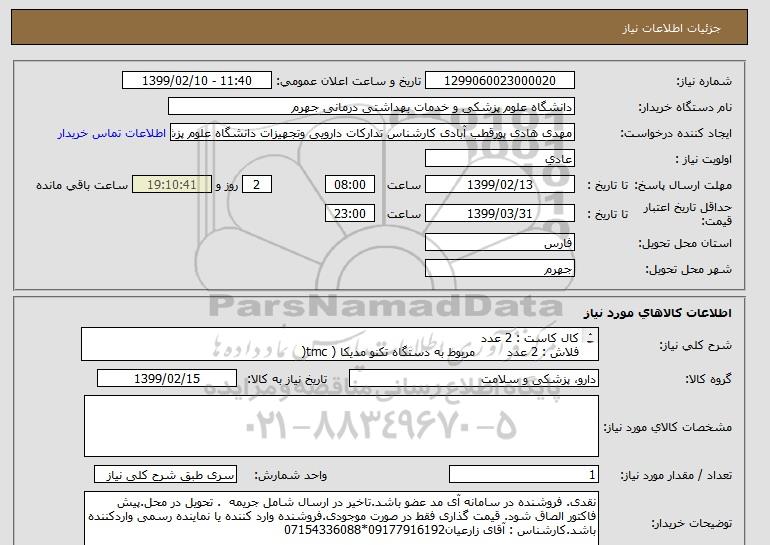Click response deadline time 08:00

[x=350, y=185]
